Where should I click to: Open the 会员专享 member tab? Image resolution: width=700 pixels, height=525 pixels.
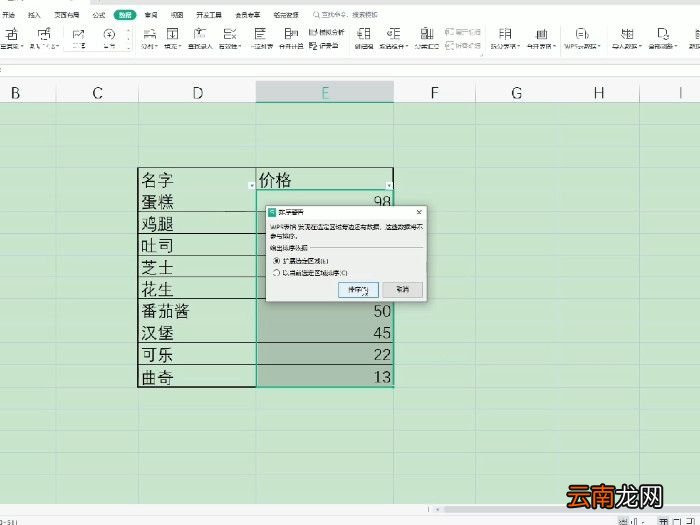pyautogui.click(x=248, y=15)
